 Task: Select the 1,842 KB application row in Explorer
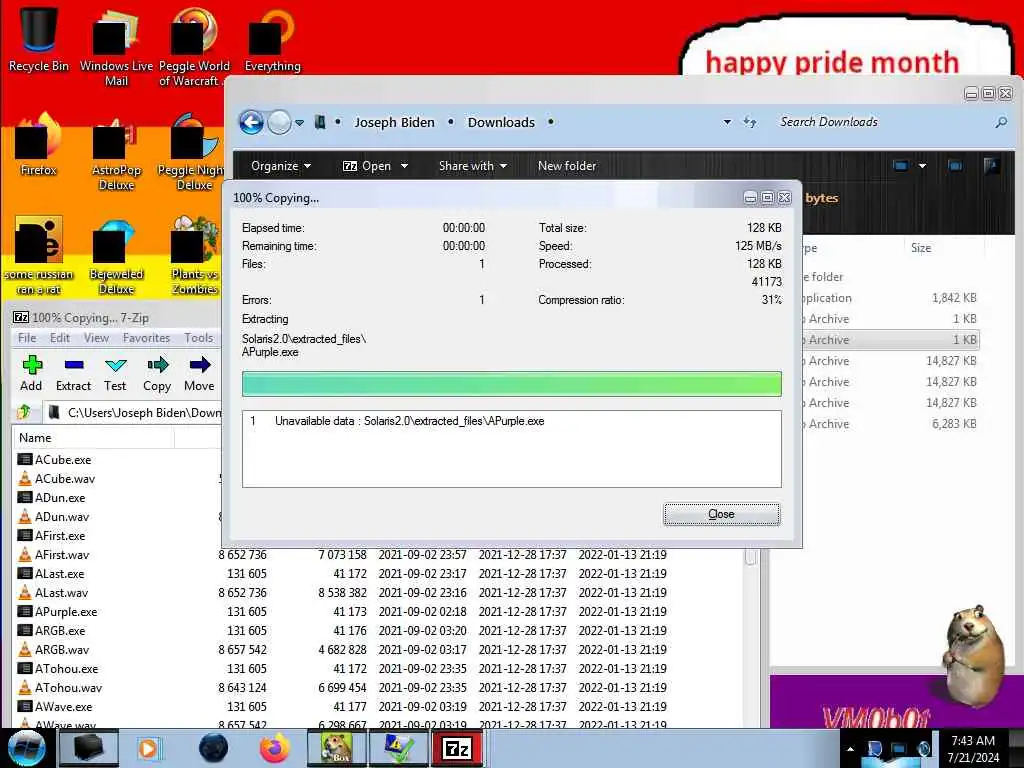[x=891, y=298]
